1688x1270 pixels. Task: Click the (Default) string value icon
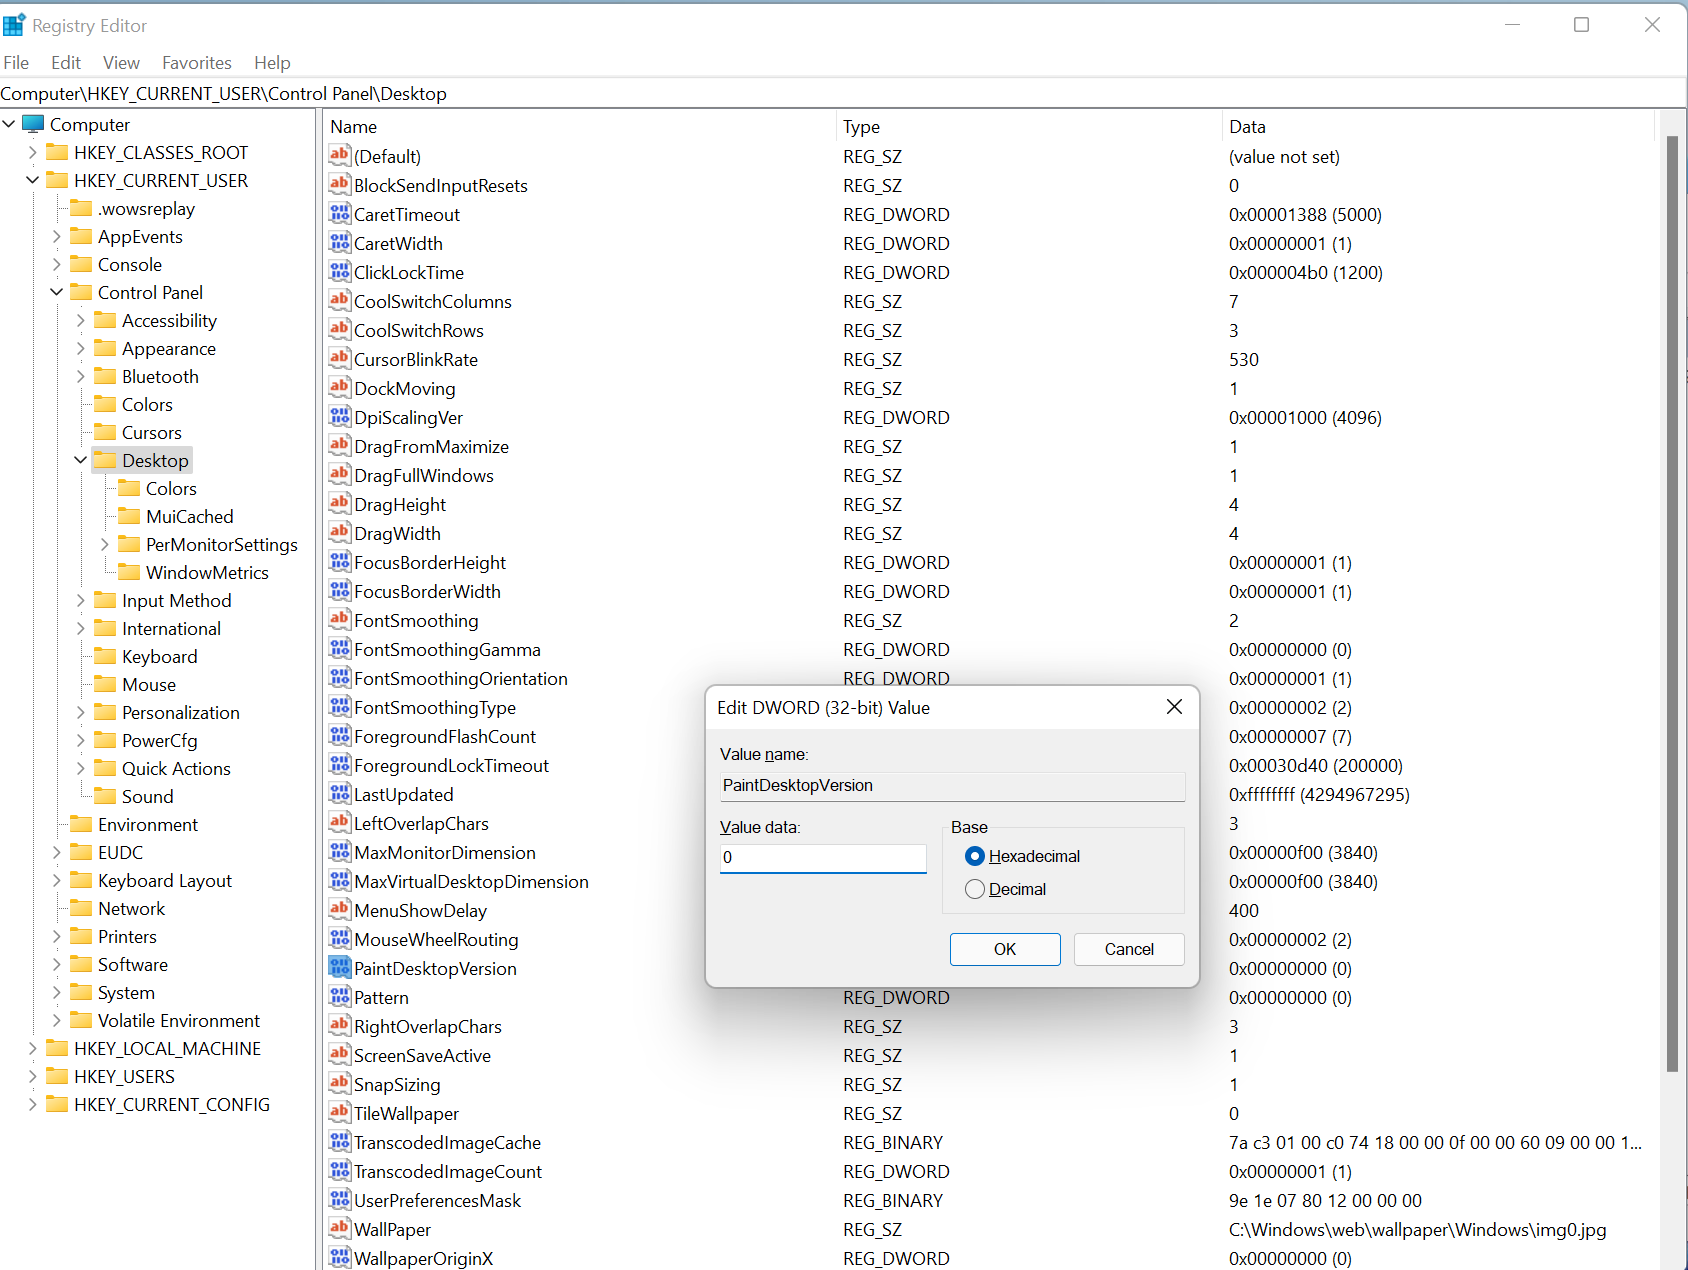[x=340, y=155]
